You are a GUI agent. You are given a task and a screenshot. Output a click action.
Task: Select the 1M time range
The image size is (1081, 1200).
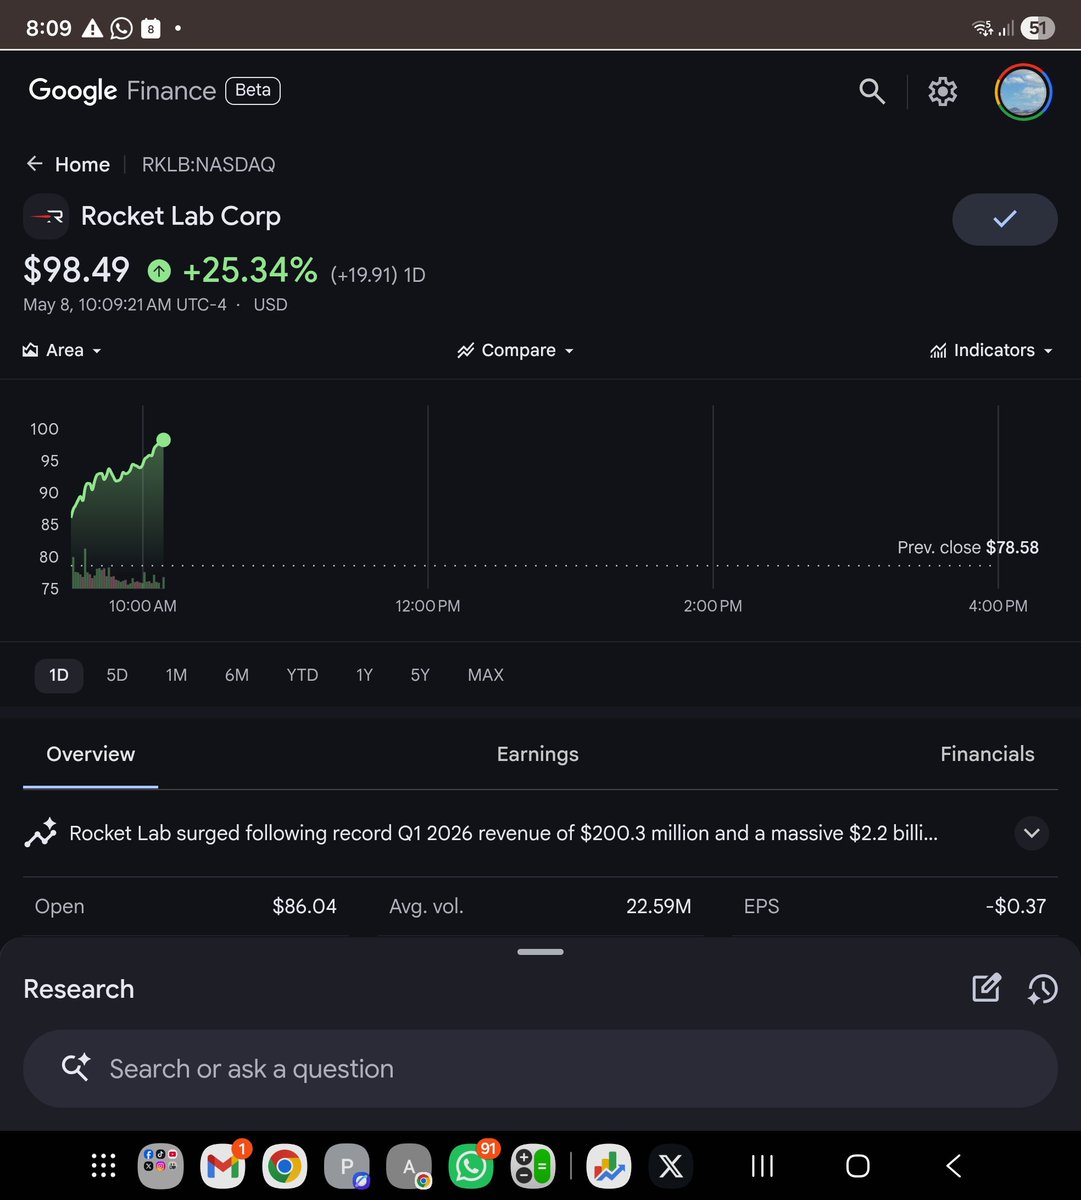click(x=176, y=675)
